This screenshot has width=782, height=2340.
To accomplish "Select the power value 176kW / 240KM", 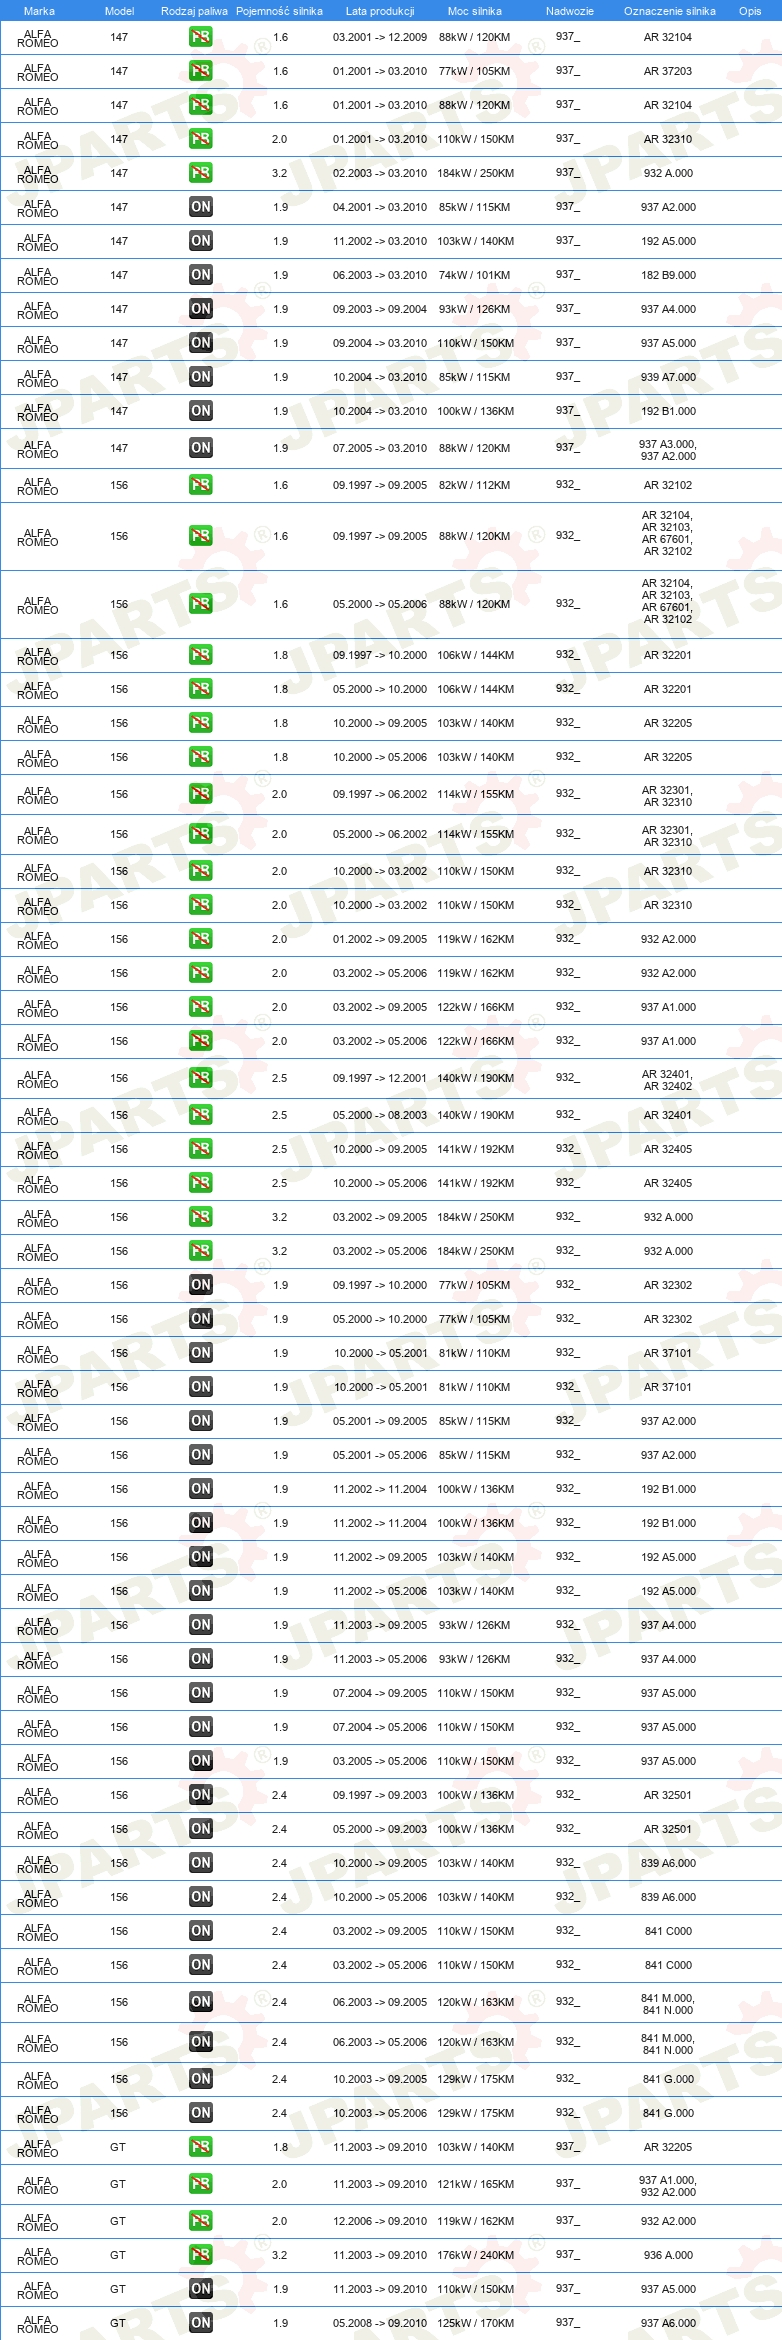I will tap(475, 2255).
